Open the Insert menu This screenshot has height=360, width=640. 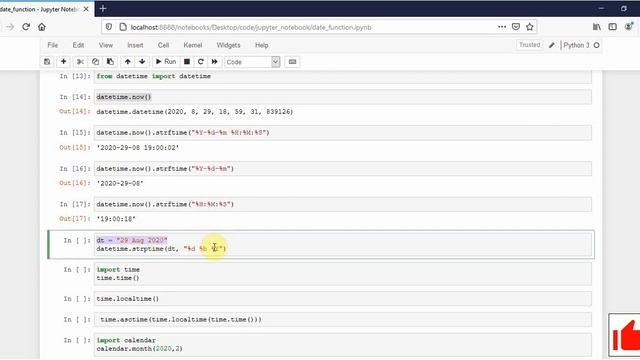135,45
